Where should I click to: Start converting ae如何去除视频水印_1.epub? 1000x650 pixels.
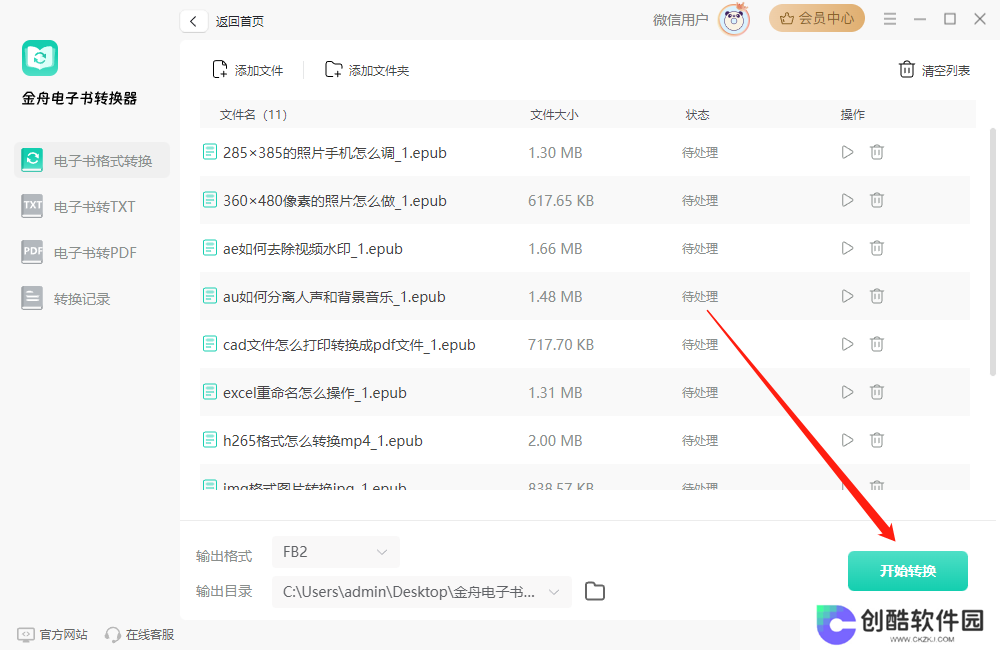pyautogui.click(x=847, y=248)
